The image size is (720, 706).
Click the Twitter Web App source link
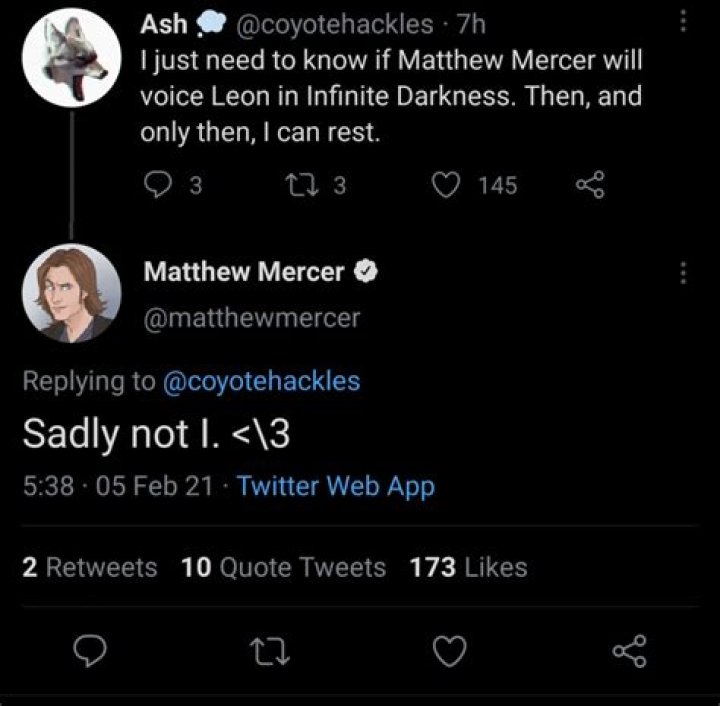(336, 487)
